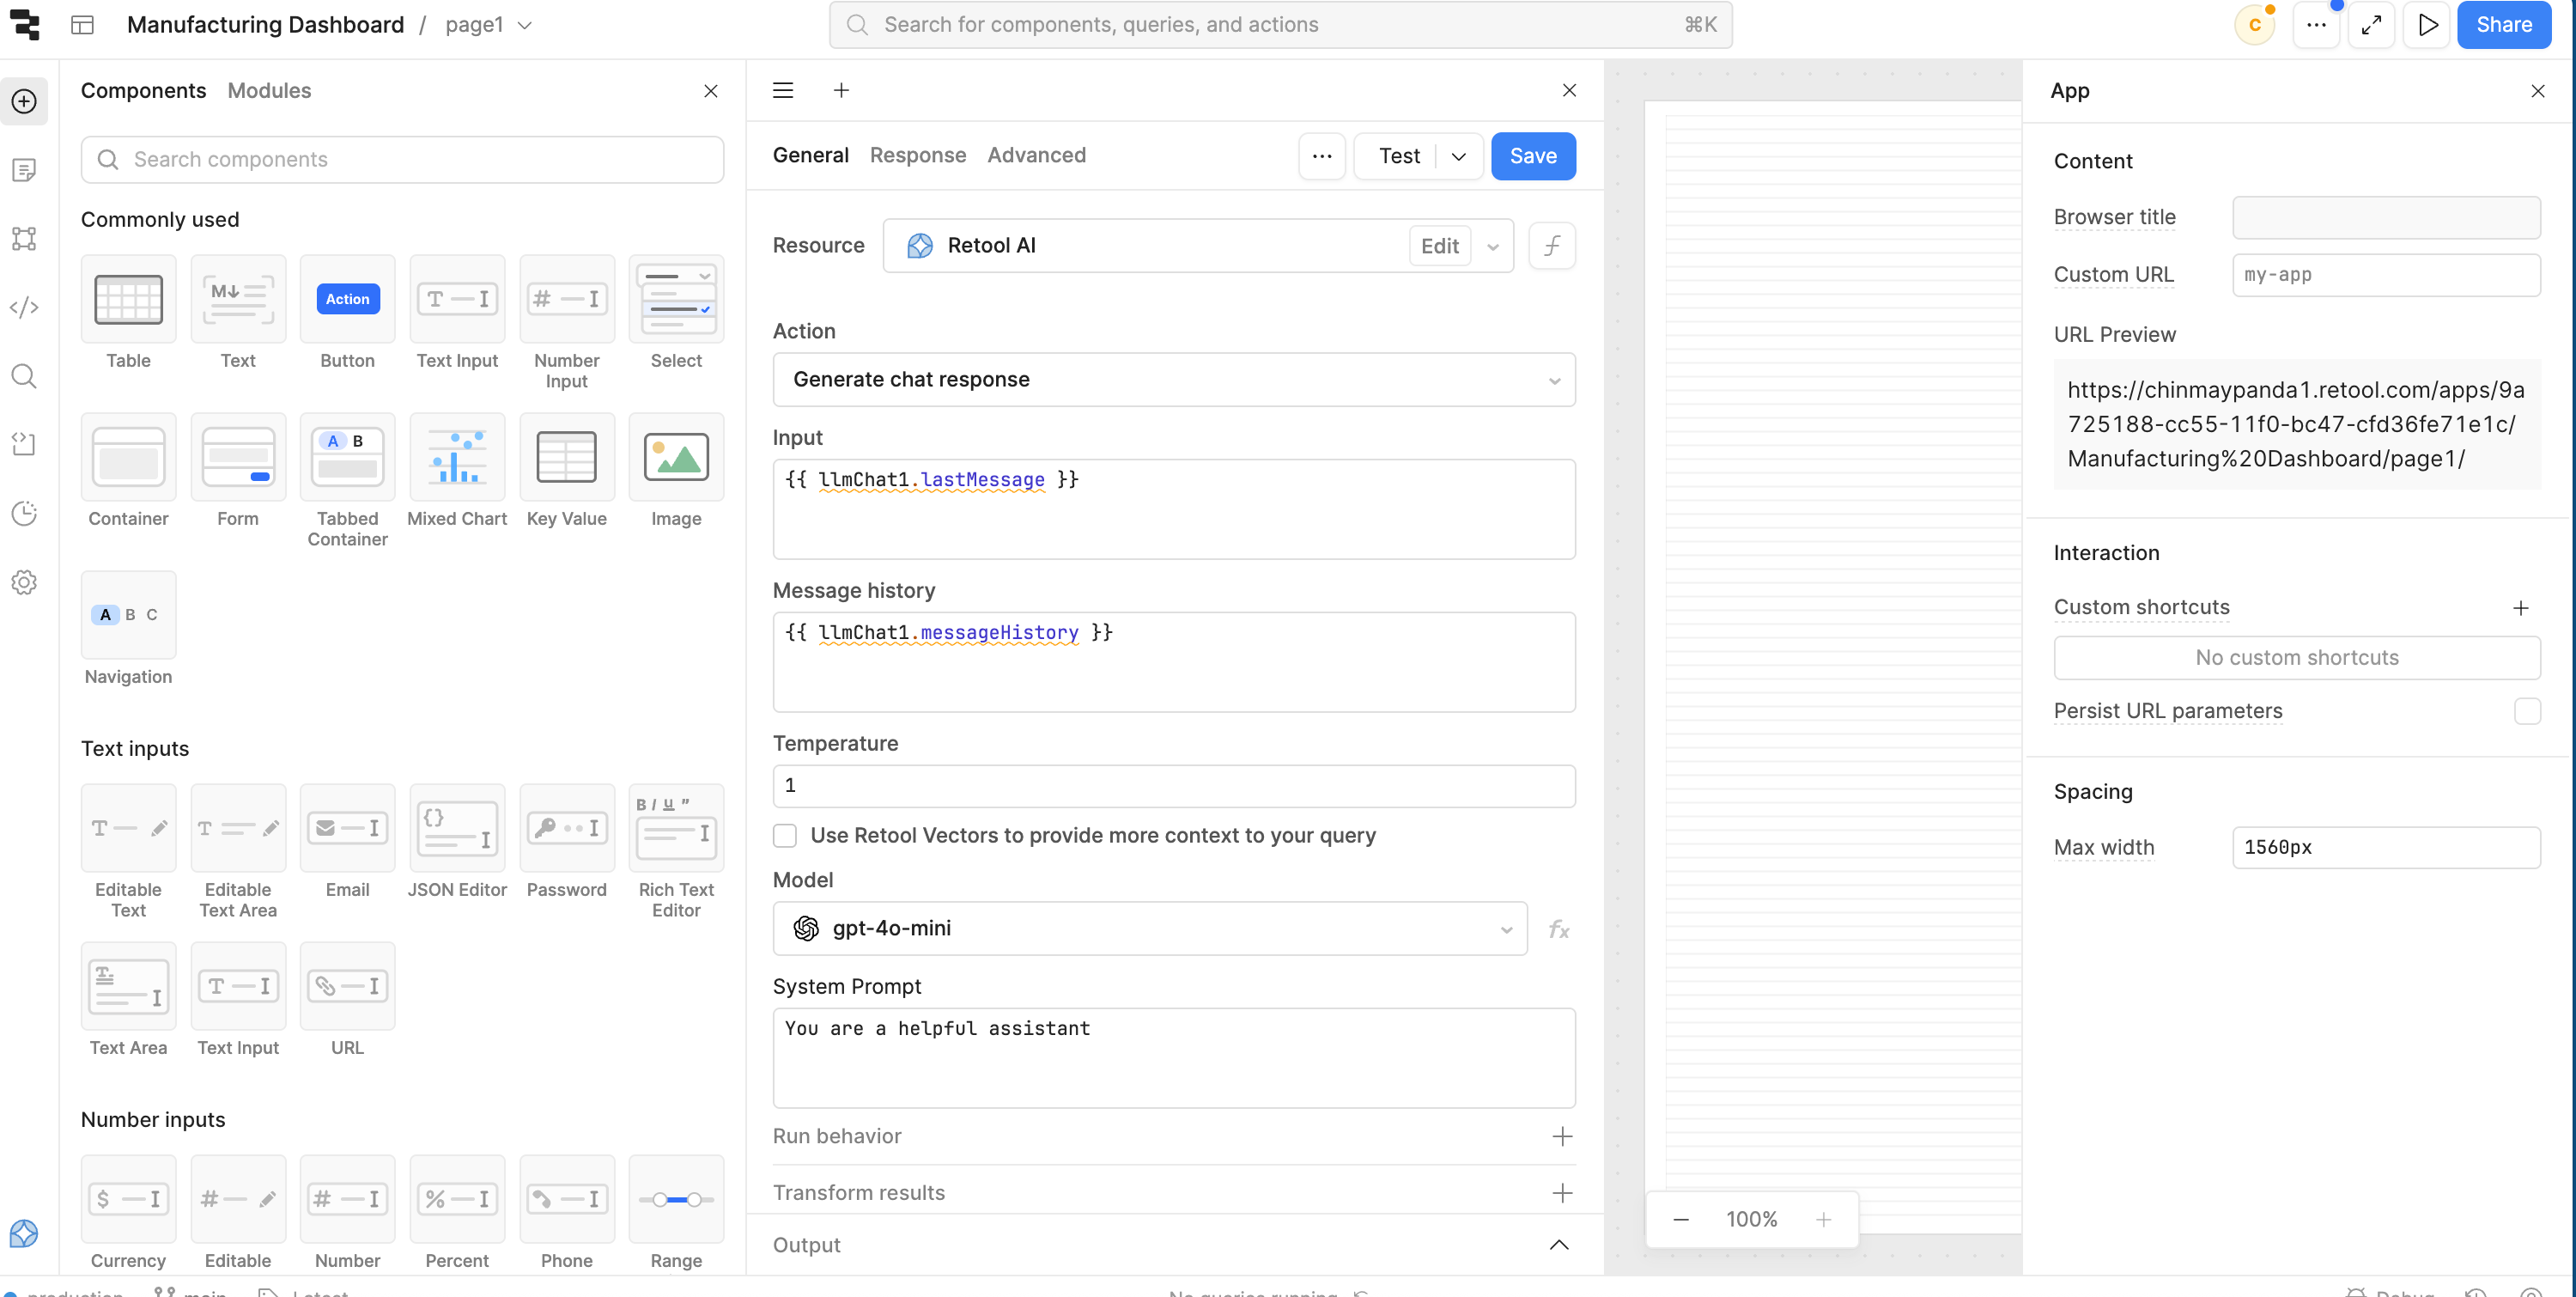Switch to the Modules tab

point(269,90)
